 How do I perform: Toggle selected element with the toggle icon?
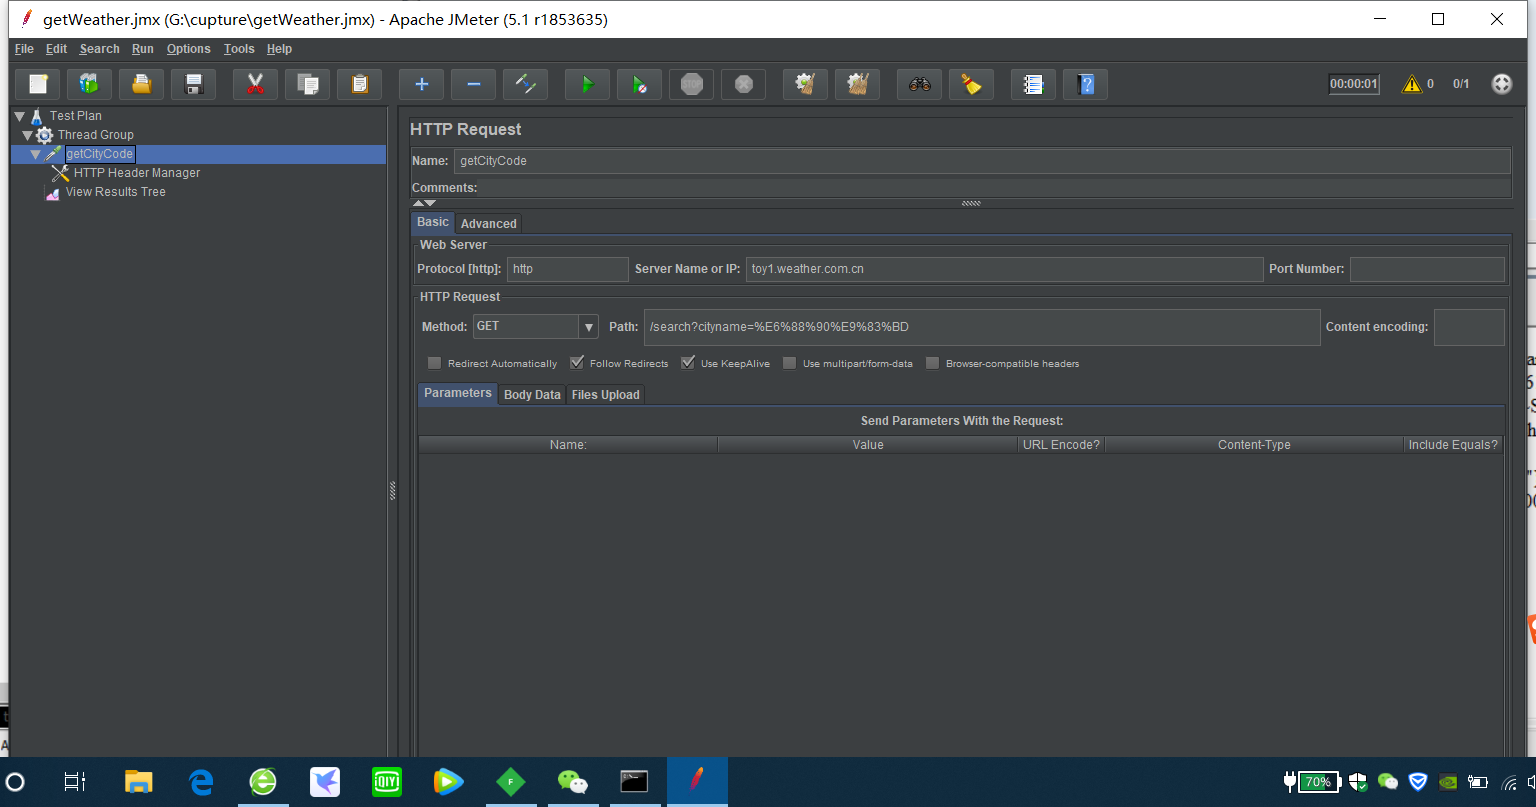tap(526, 85)
